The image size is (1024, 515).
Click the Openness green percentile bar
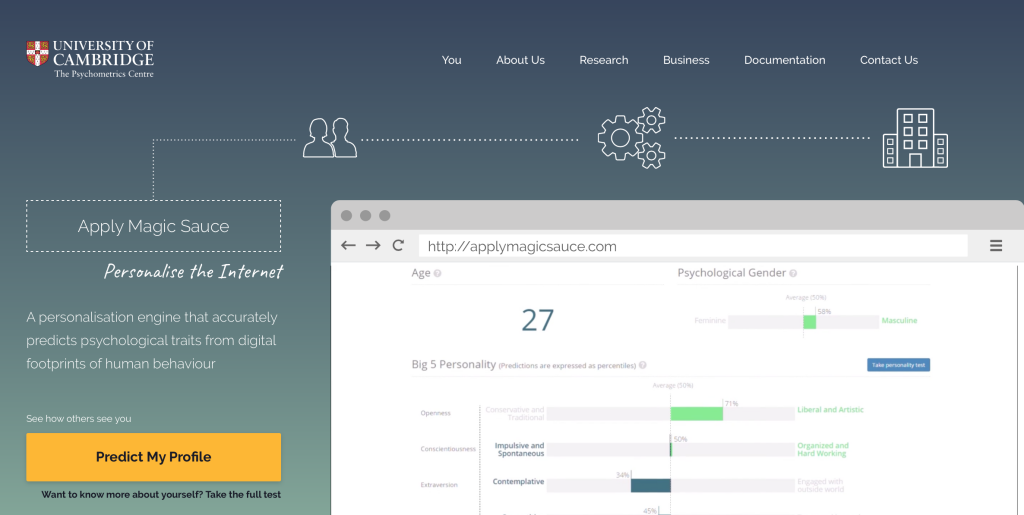tap(697, 414)
